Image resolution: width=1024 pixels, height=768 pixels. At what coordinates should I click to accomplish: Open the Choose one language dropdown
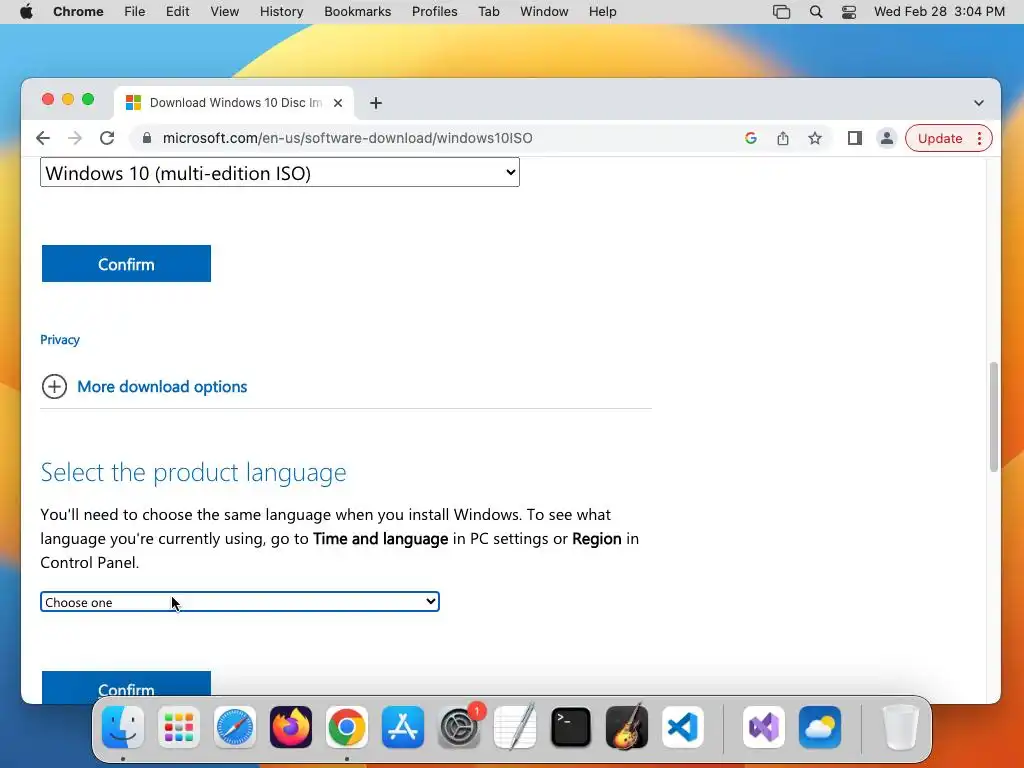coord(240,601)
